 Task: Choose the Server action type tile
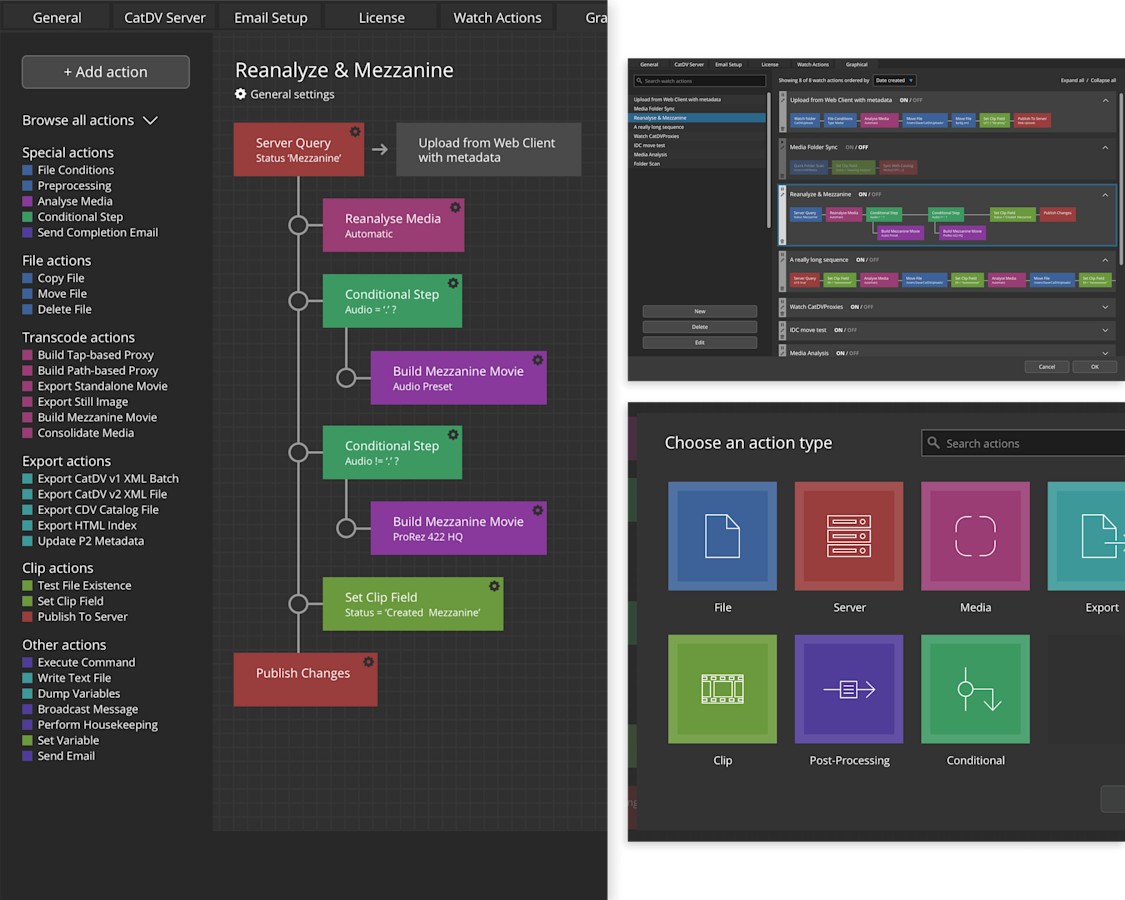pos(849,536)
